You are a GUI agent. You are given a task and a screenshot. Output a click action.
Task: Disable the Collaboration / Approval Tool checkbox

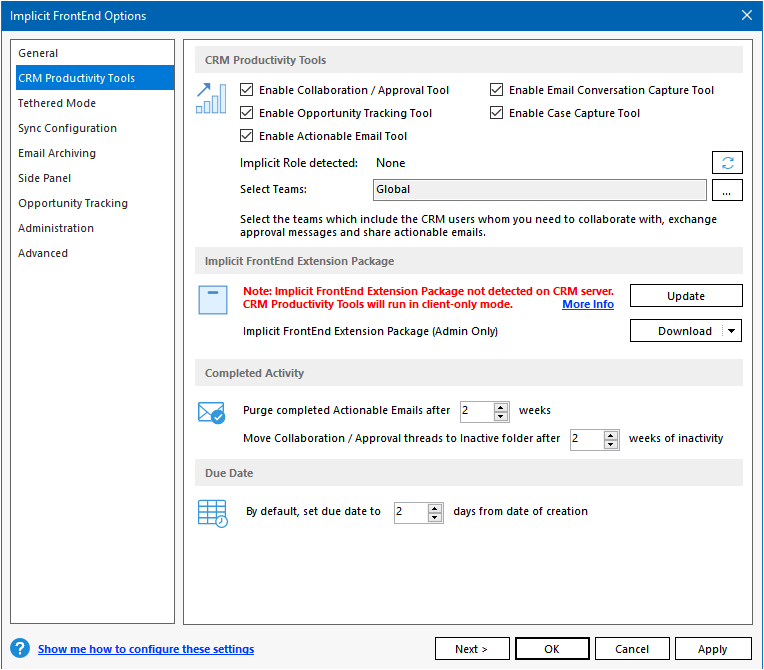coord(247,90)
